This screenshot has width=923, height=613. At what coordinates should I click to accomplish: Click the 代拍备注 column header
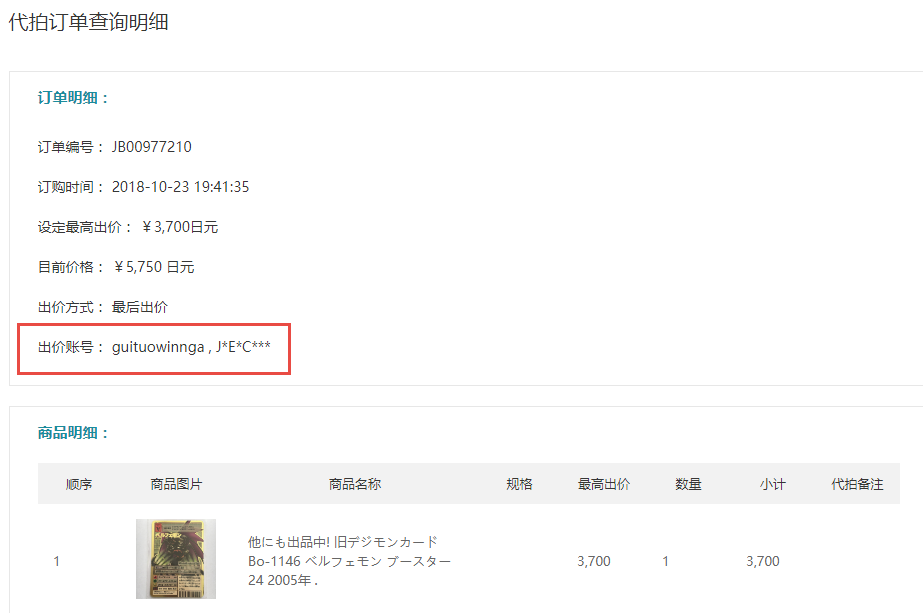tap(857, 484)
